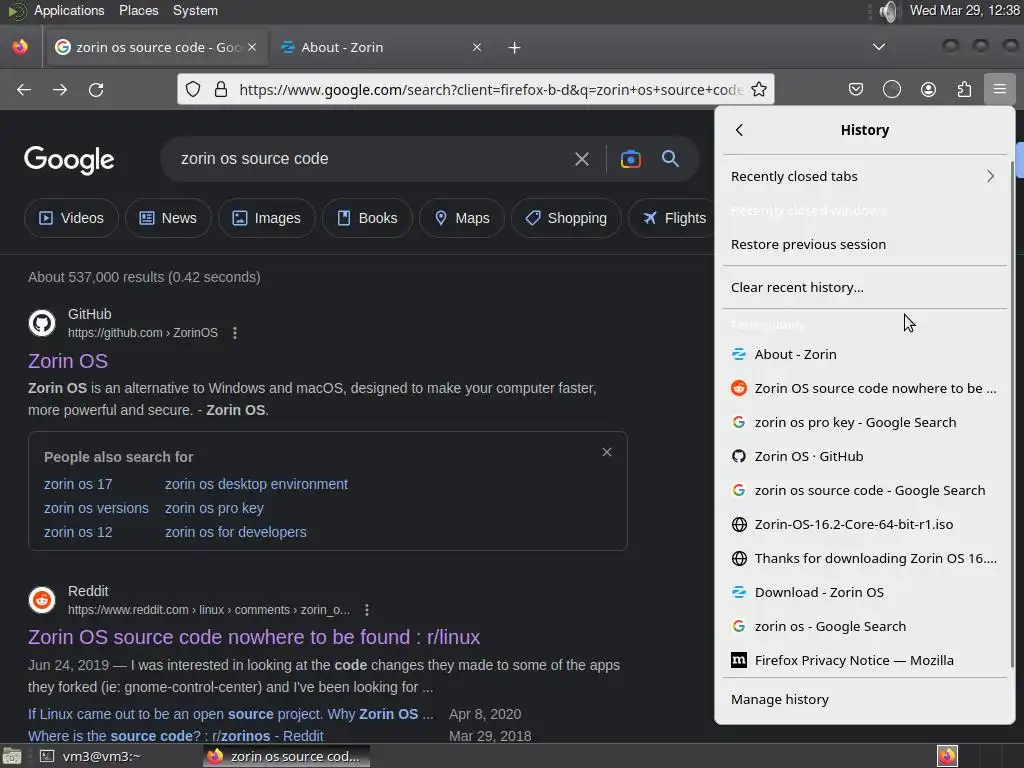This screenshot has height=768, width=1024.
Task: Open the System menu
Action: tap(195, 10)
